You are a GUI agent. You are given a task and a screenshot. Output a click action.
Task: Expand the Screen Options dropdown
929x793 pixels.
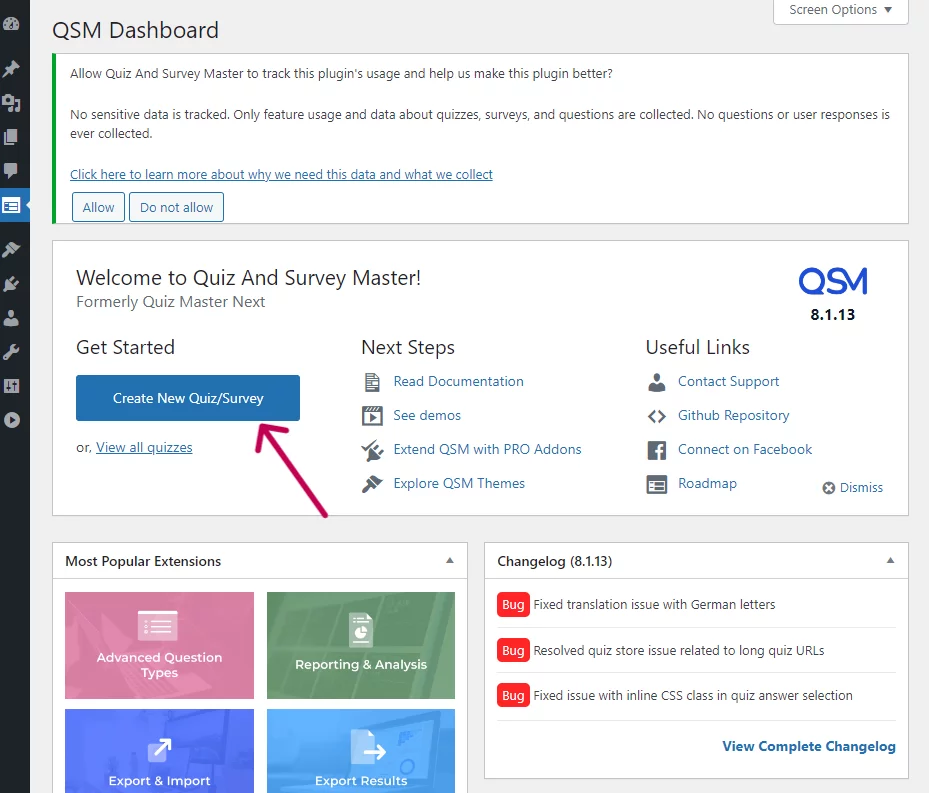pos(840,10)
